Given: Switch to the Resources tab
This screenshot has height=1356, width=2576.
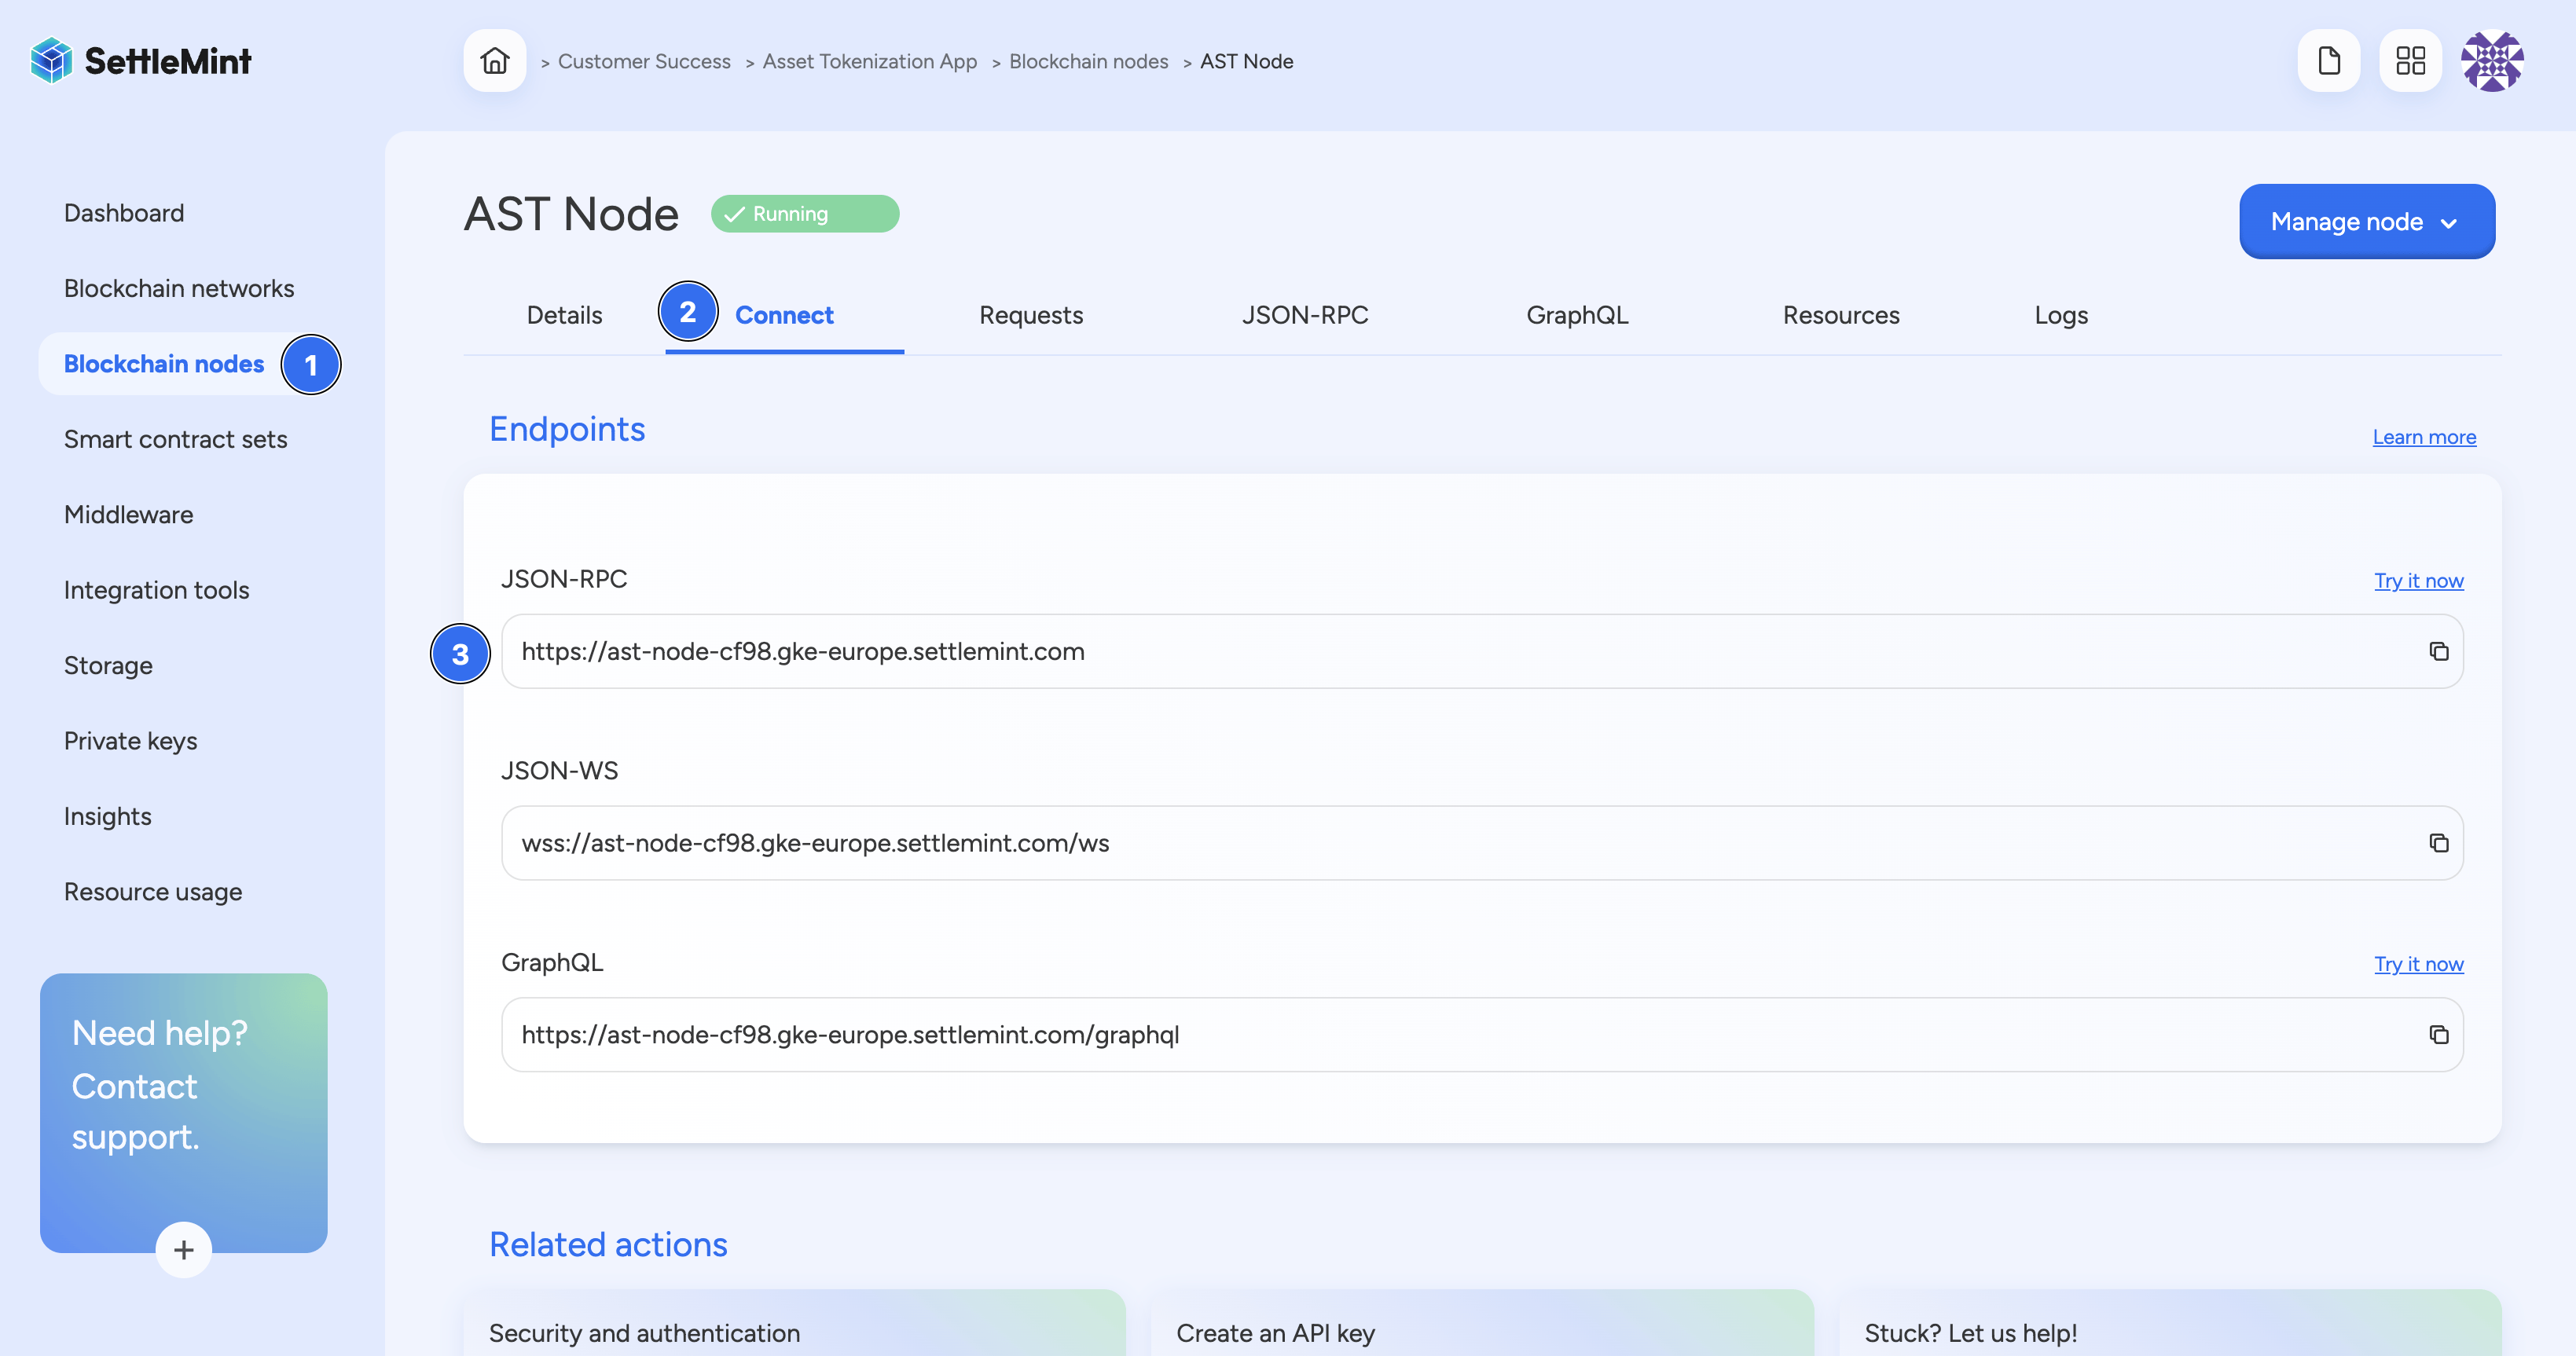Looking at the screenshot, I should click(x=1841, y=315).
